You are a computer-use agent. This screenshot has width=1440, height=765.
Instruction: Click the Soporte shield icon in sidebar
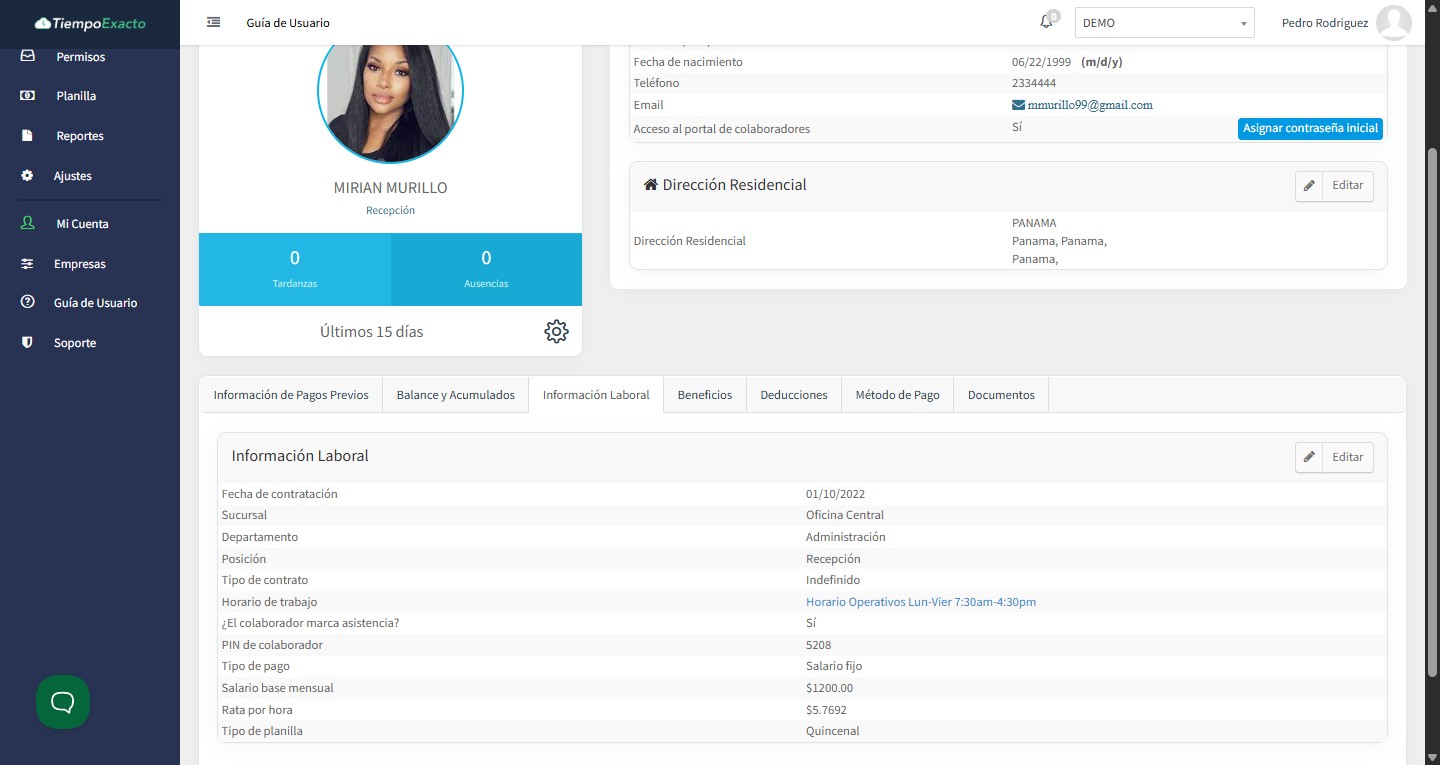coord(28,343)
